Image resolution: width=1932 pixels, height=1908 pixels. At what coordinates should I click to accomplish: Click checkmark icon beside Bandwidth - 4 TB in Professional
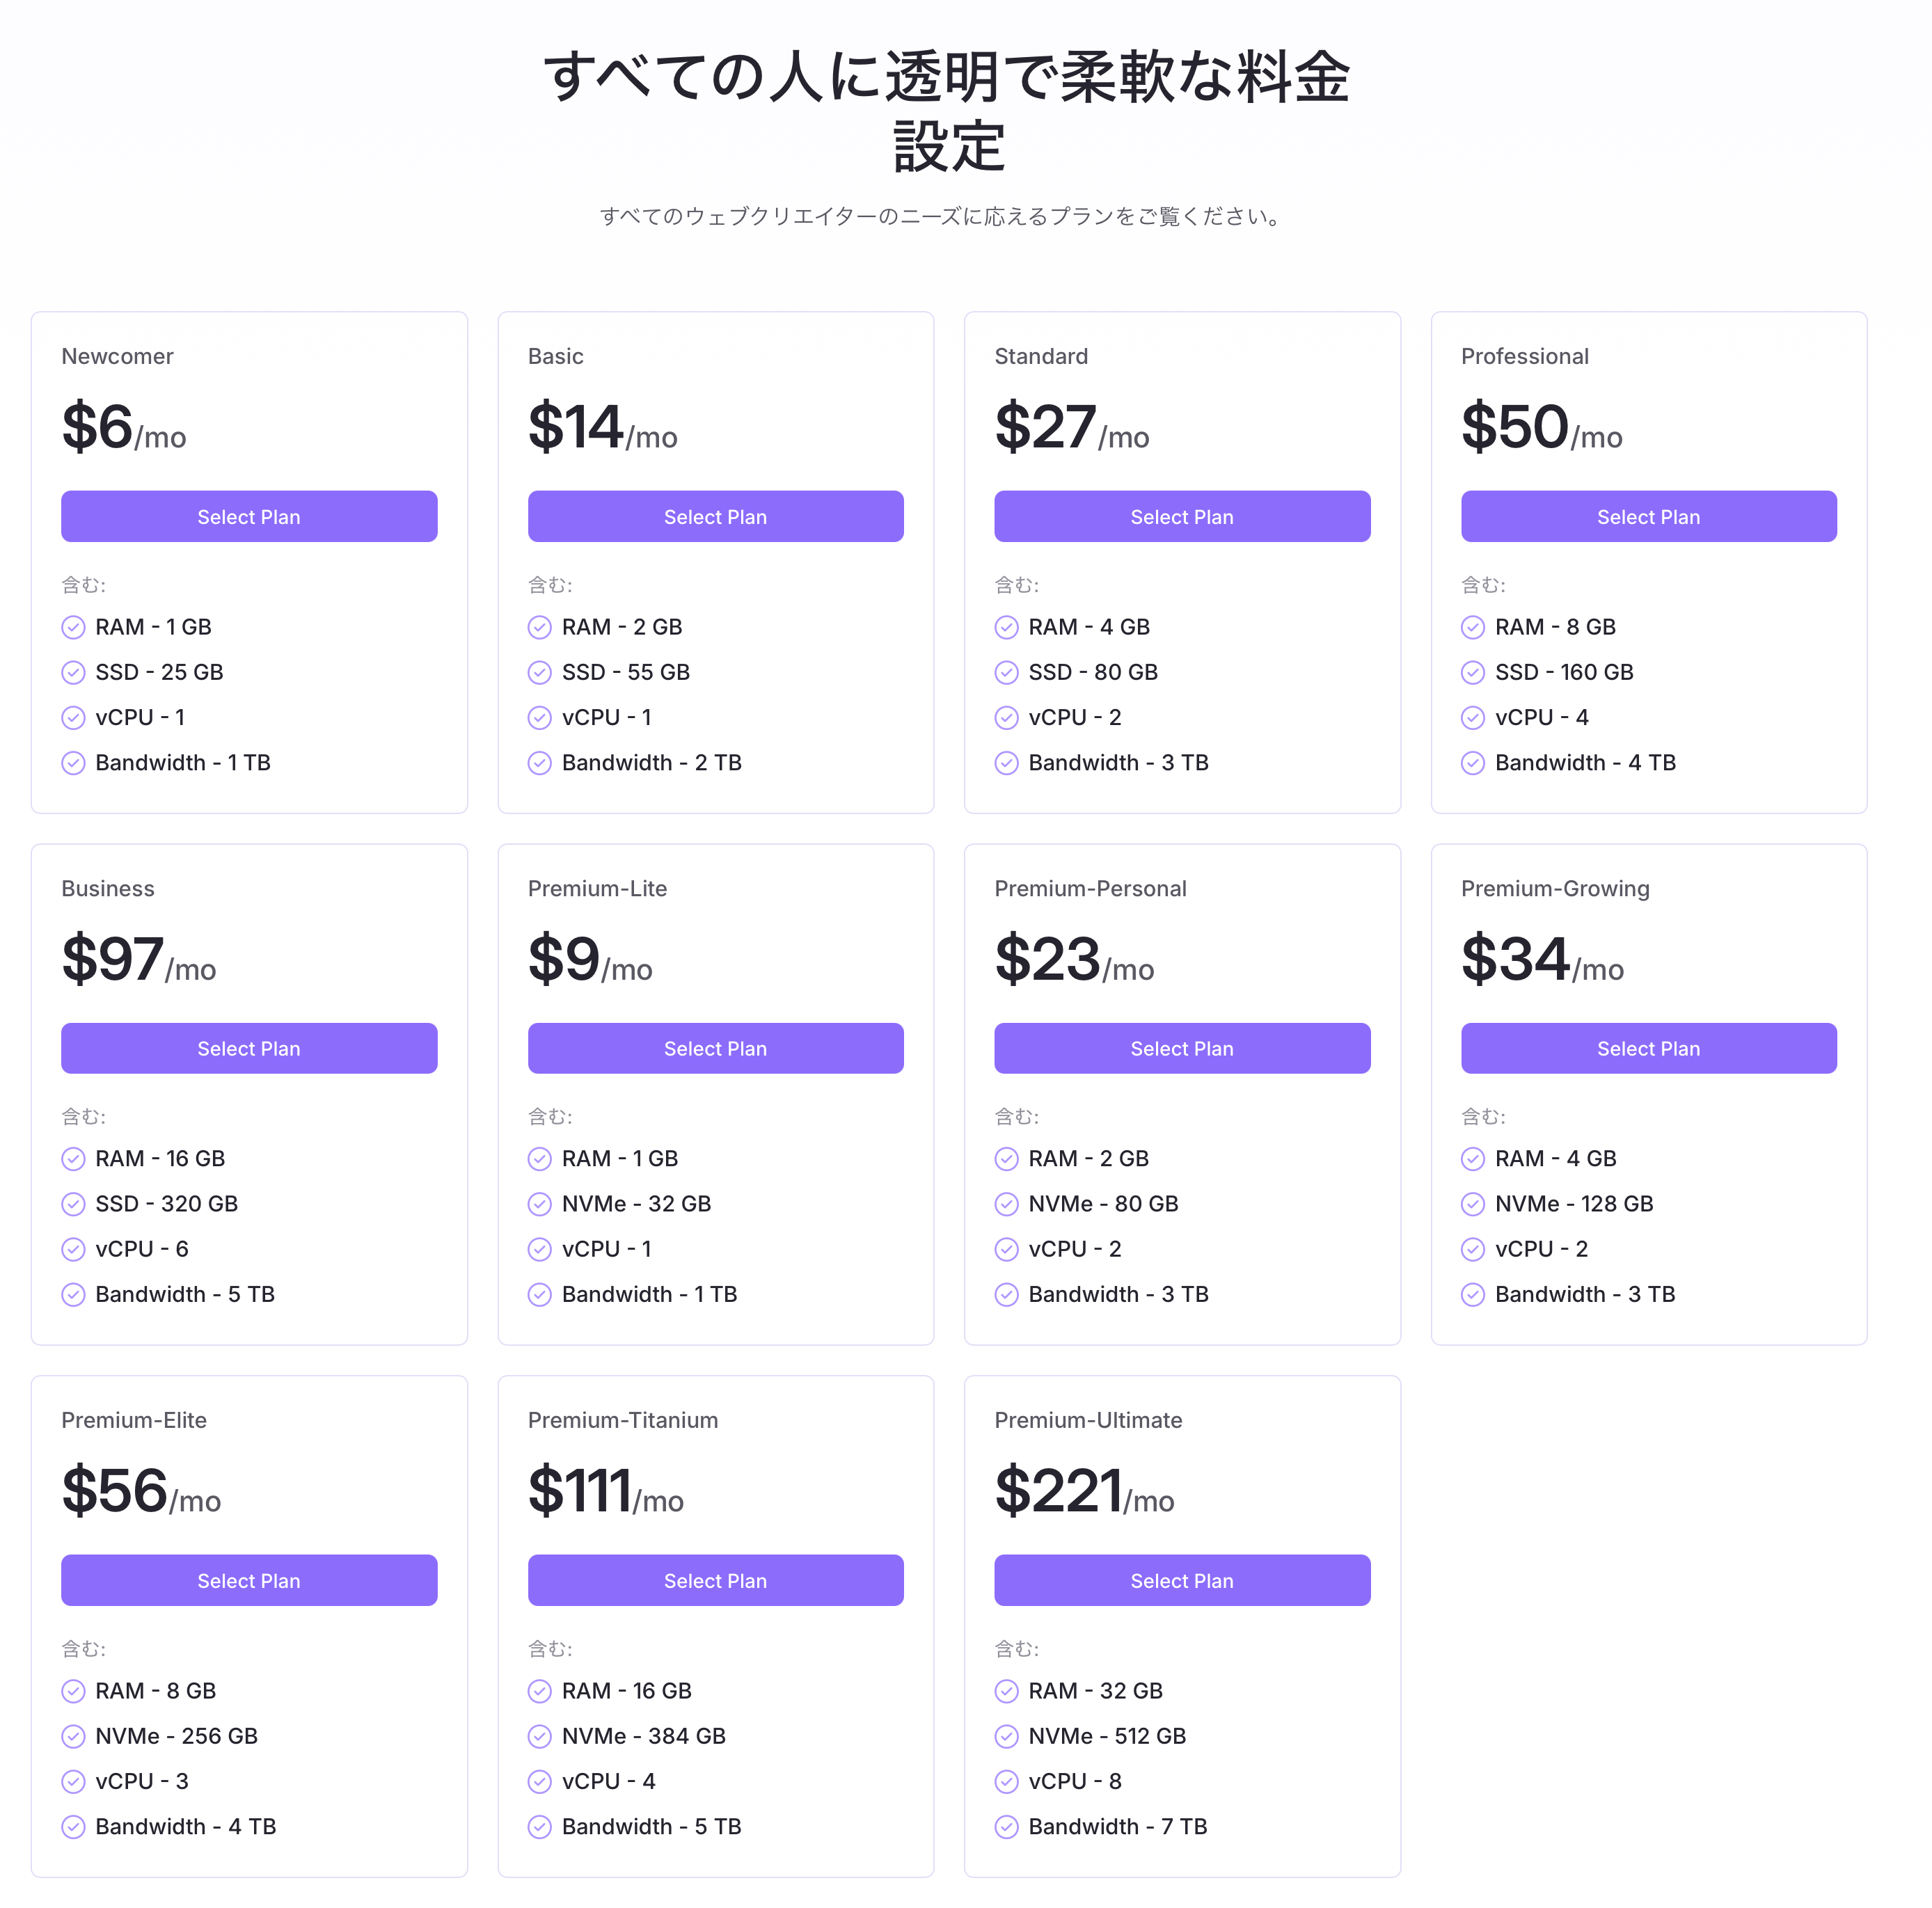point(1473,763)
